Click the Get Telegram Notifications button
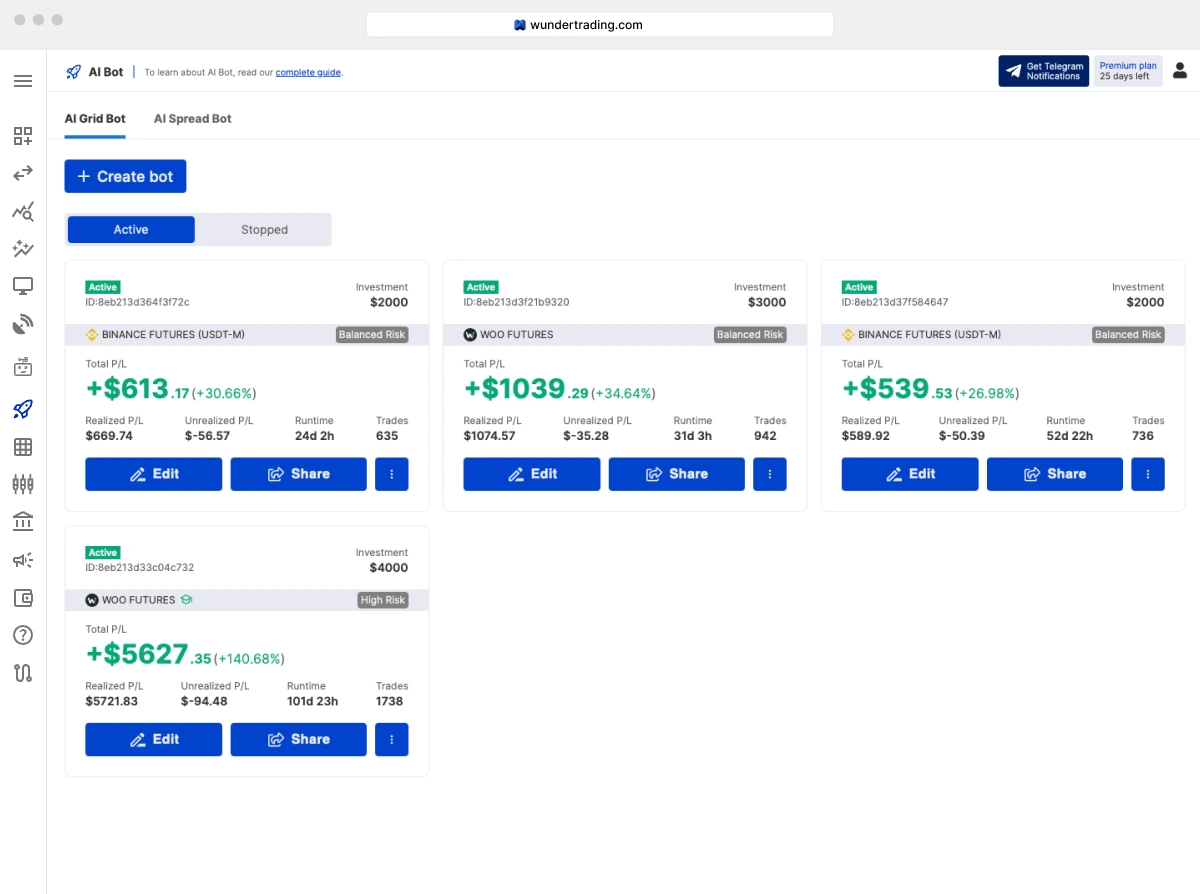 point(1043,71)
